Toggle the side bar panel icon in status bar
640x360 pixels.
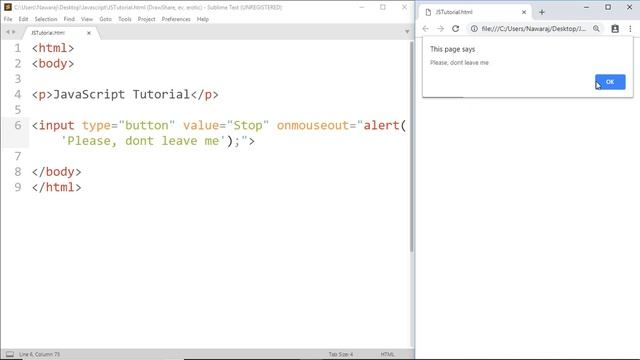[x=10, y=354]
